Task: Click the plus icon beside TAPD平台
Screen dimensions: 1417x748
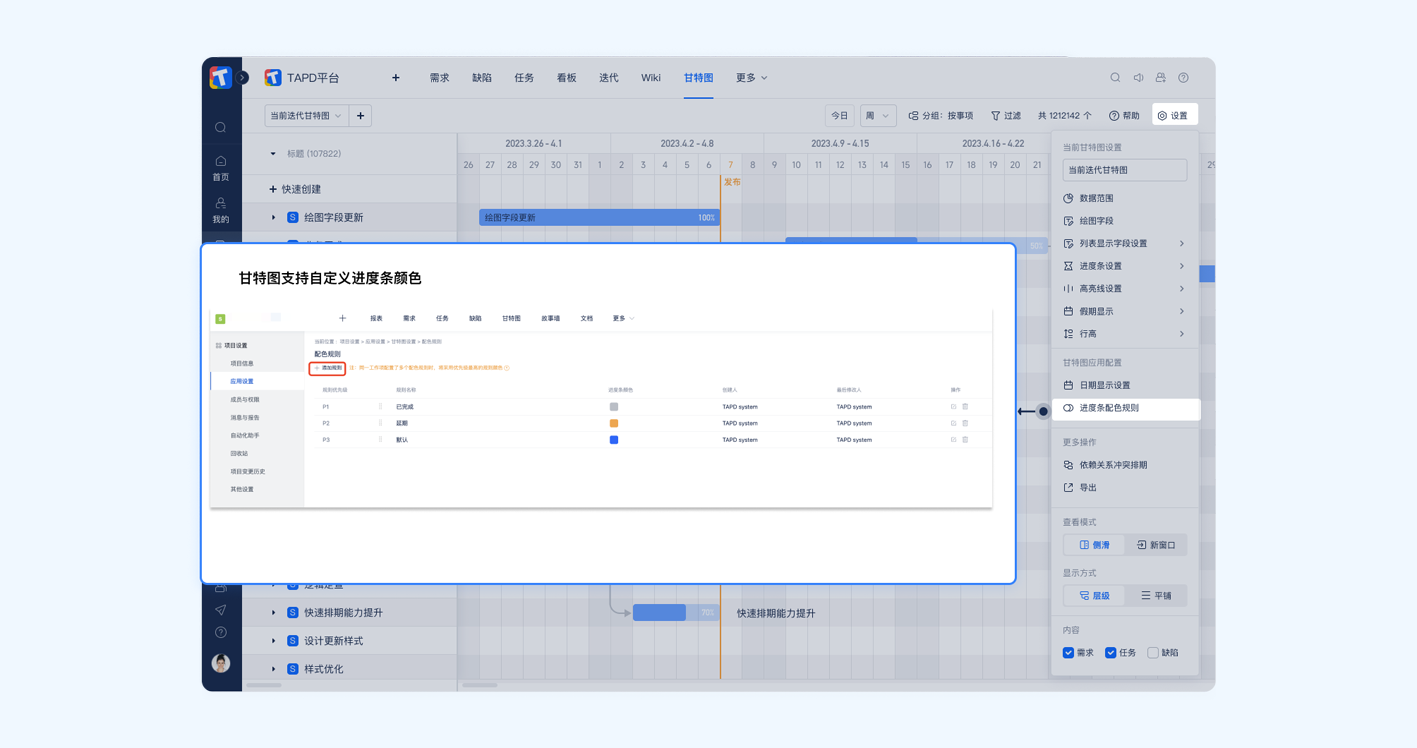Action: point(396,78)
